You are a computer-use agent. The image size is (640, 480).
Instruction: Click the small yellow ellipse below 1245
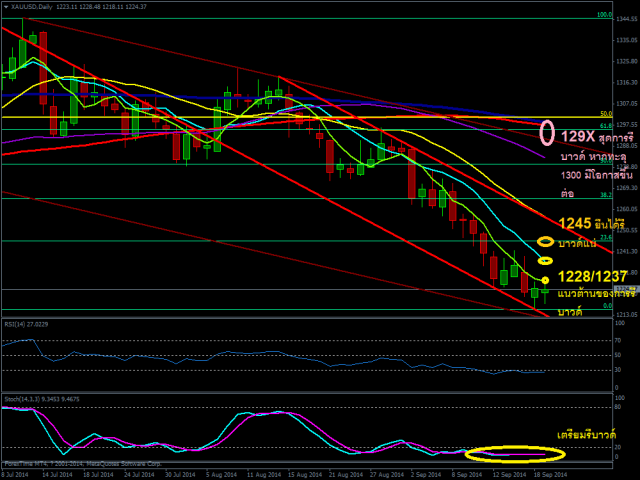point(545,261)
